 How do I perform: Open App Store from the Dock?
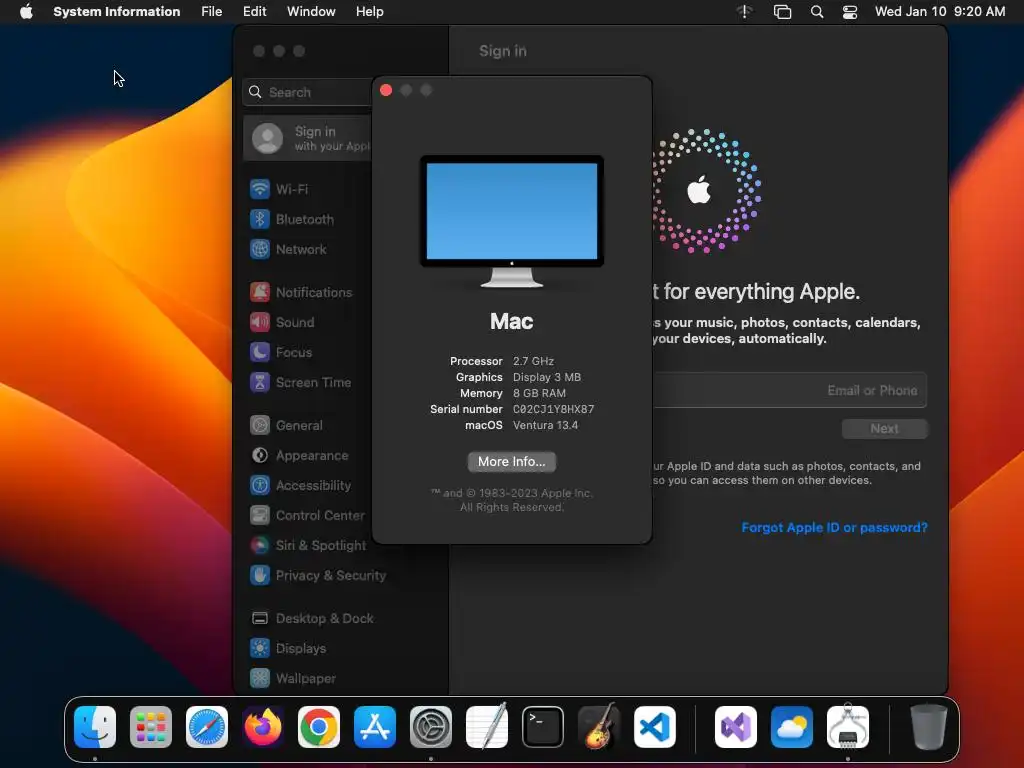375,727
